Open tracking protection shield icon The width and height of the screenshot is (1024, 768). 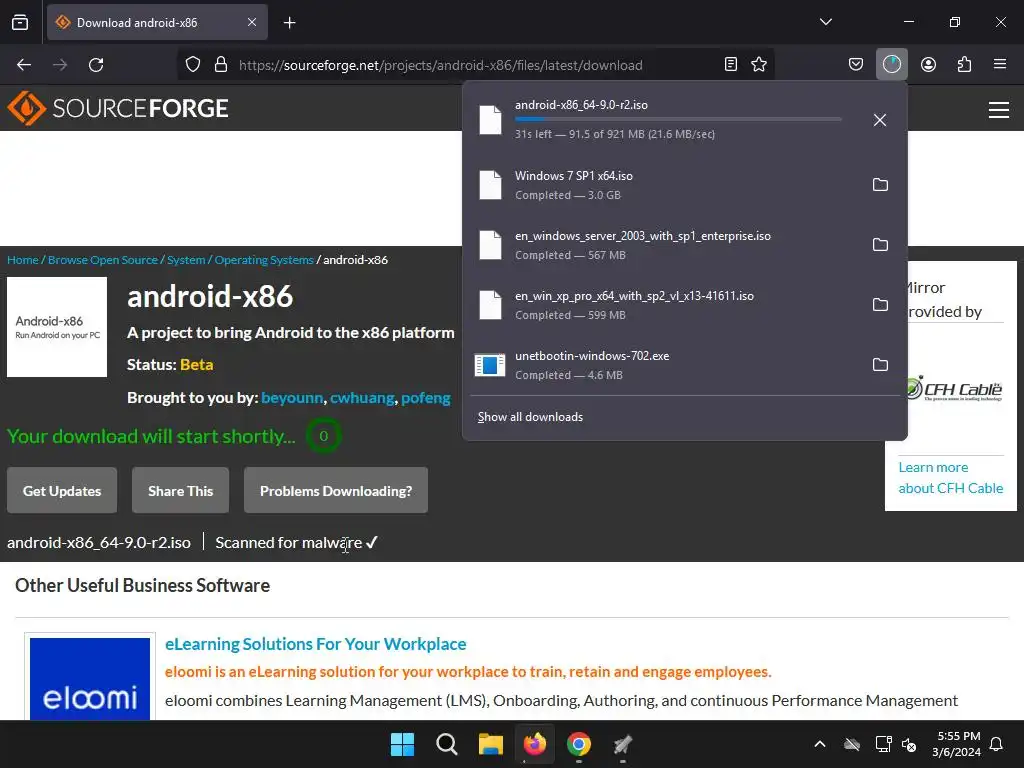point(193,65)
